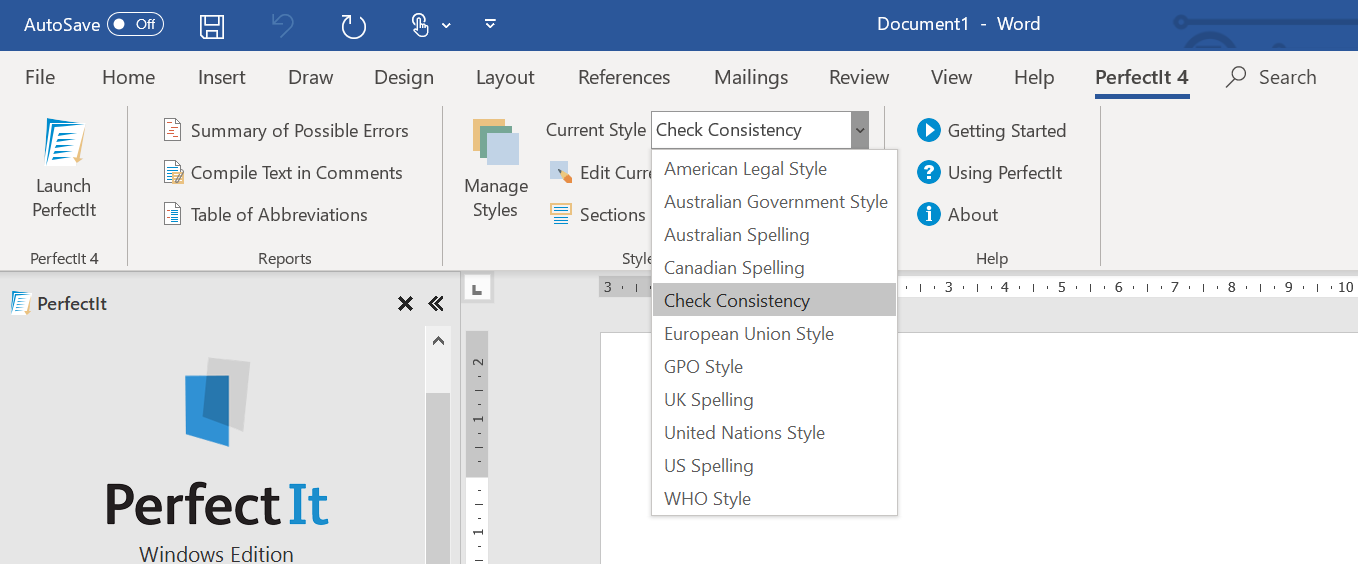Click the tab selector L-shaped ruler button
Image resolution: width=1358 pixels, height=564 pixels.
point(477,289)
